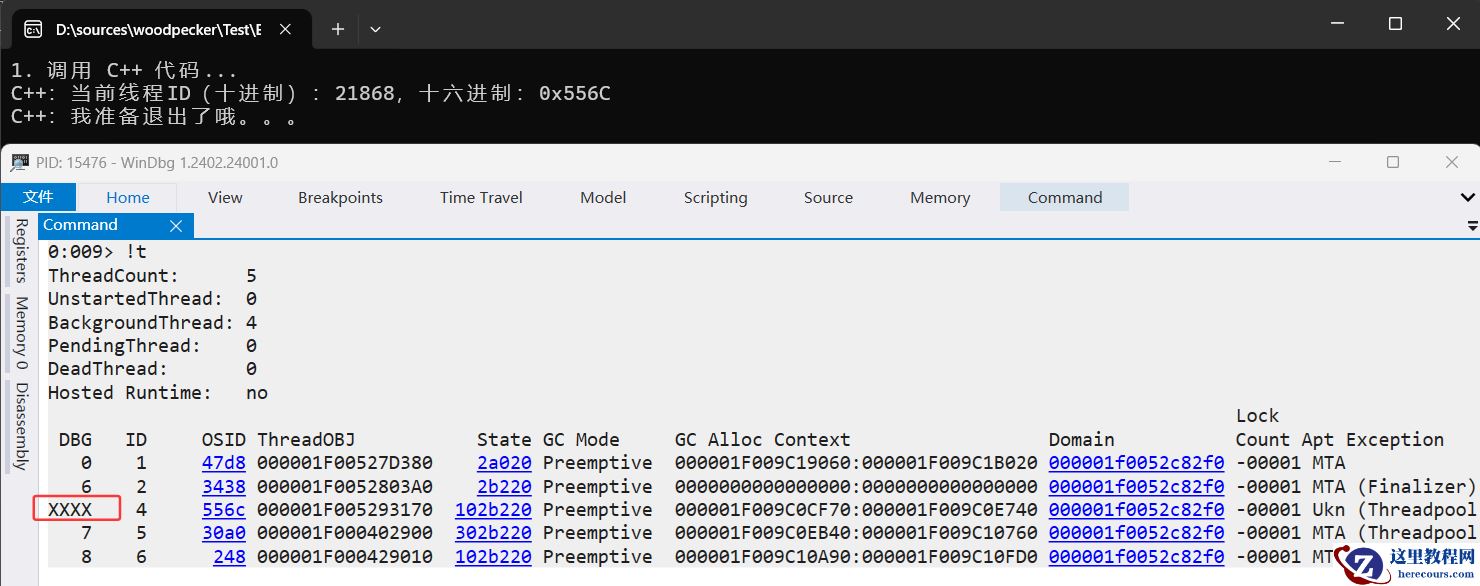Switch to the Breakpoints ribbon tab
The image size is (1480, 586).
[340, 197]
